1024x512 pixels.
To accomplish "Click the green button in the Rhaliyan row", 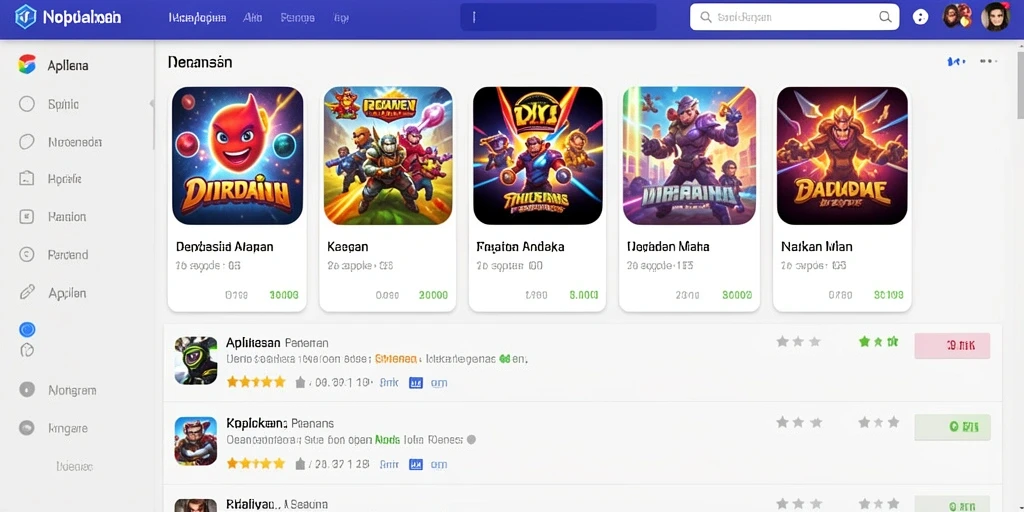I will pos(952,504).
